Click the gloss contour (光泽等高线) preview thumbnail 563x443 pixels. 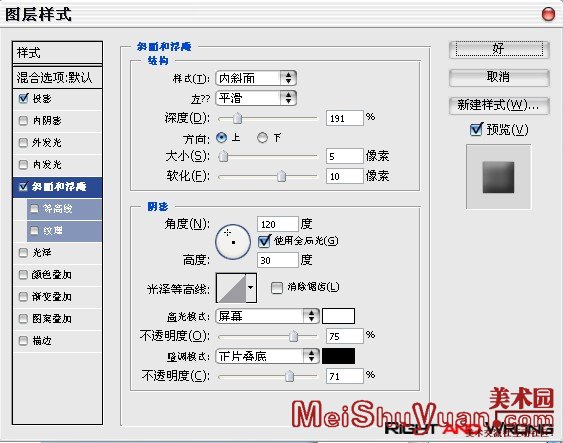(x=231, y=288)
